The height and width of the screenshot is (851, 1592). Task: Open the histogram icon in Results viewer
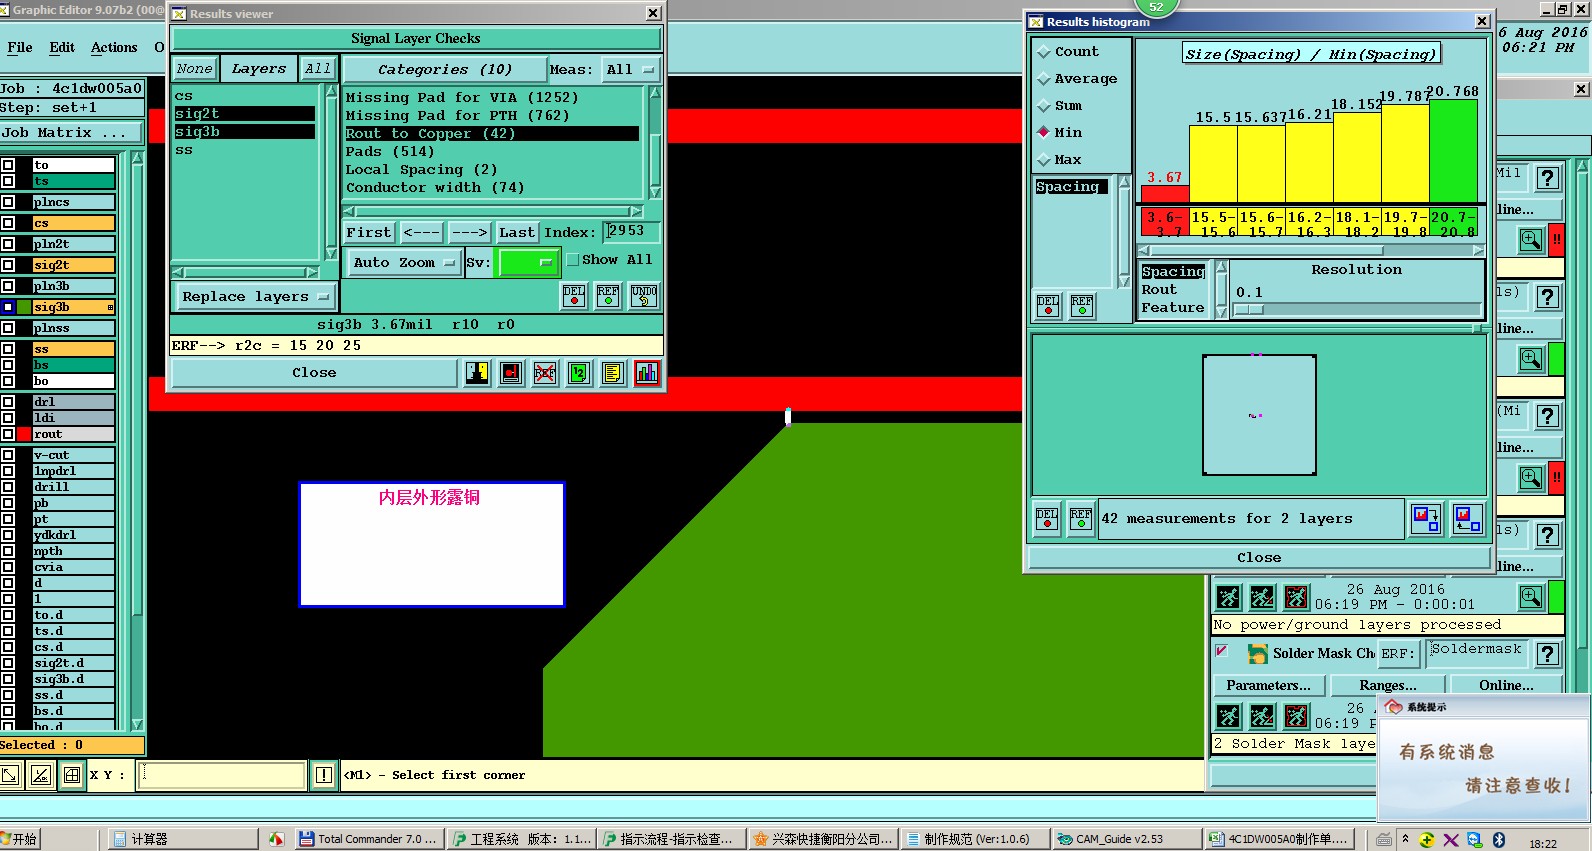pos(647,373)
